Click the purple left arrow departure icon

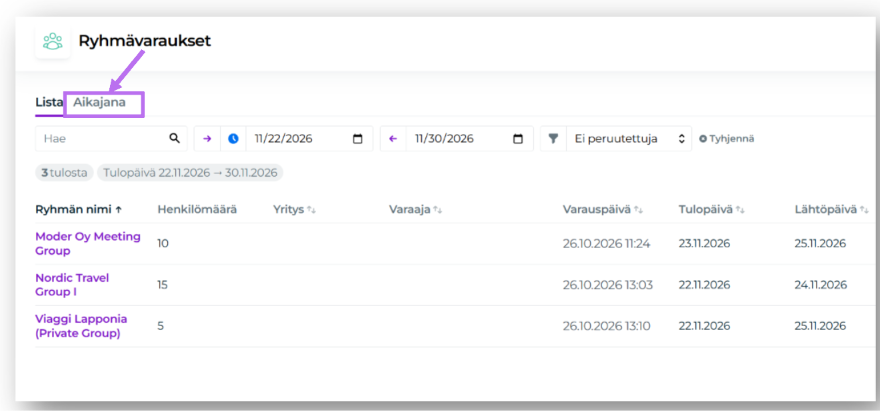(x=393, y=139)
